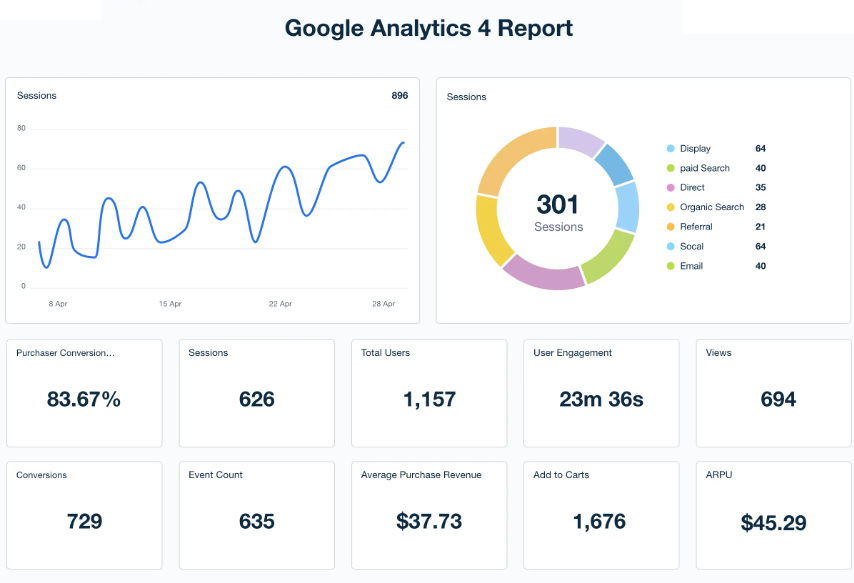The height and width of the screenshot is (583, 854).
Task: Click the 28 Apr axis label
Action: [383, 304]
